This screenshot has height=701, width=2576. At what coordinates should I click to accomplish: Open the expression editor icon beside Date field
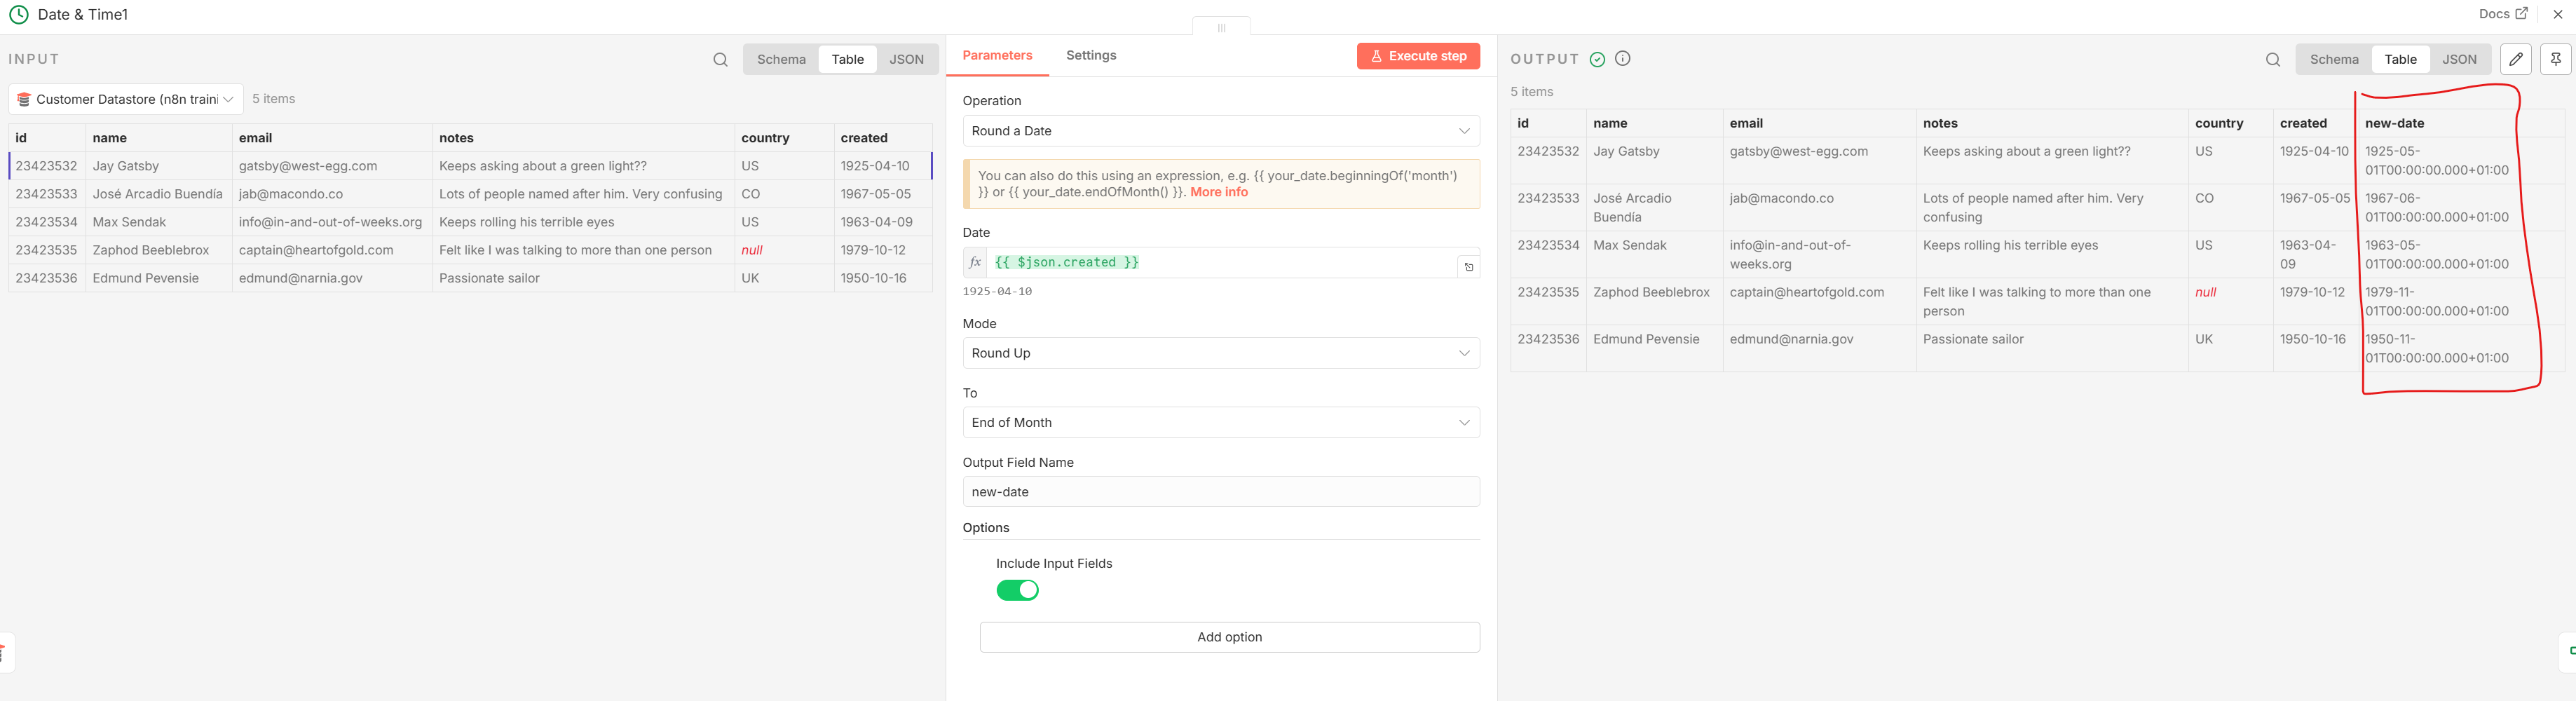tap(1468, 267)
